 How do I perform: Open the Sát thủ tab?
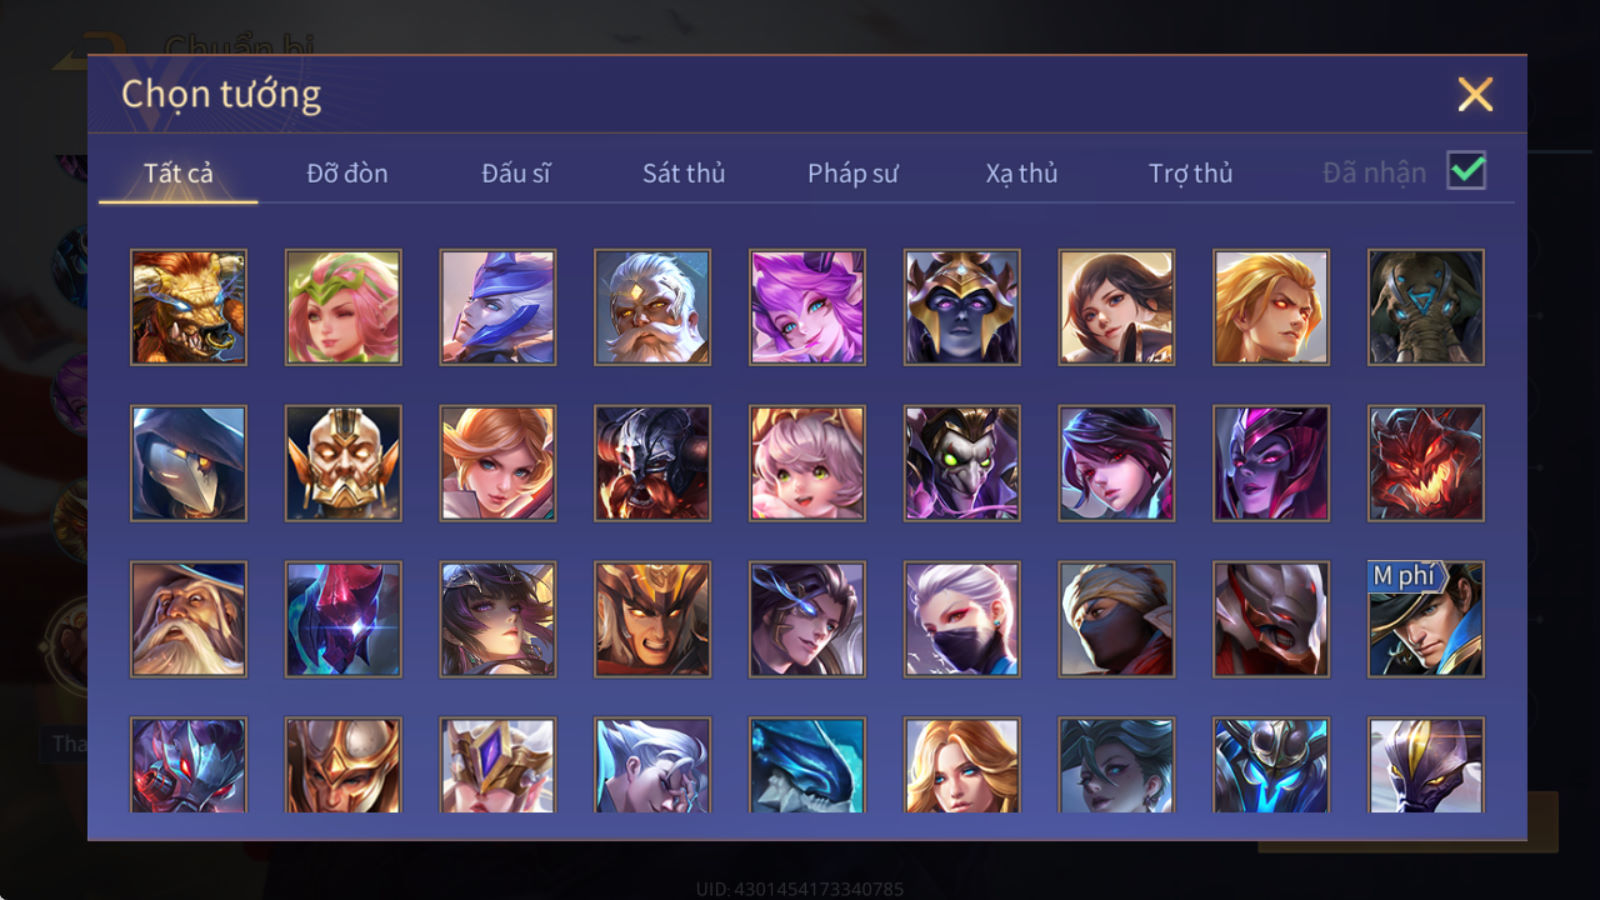683,173
